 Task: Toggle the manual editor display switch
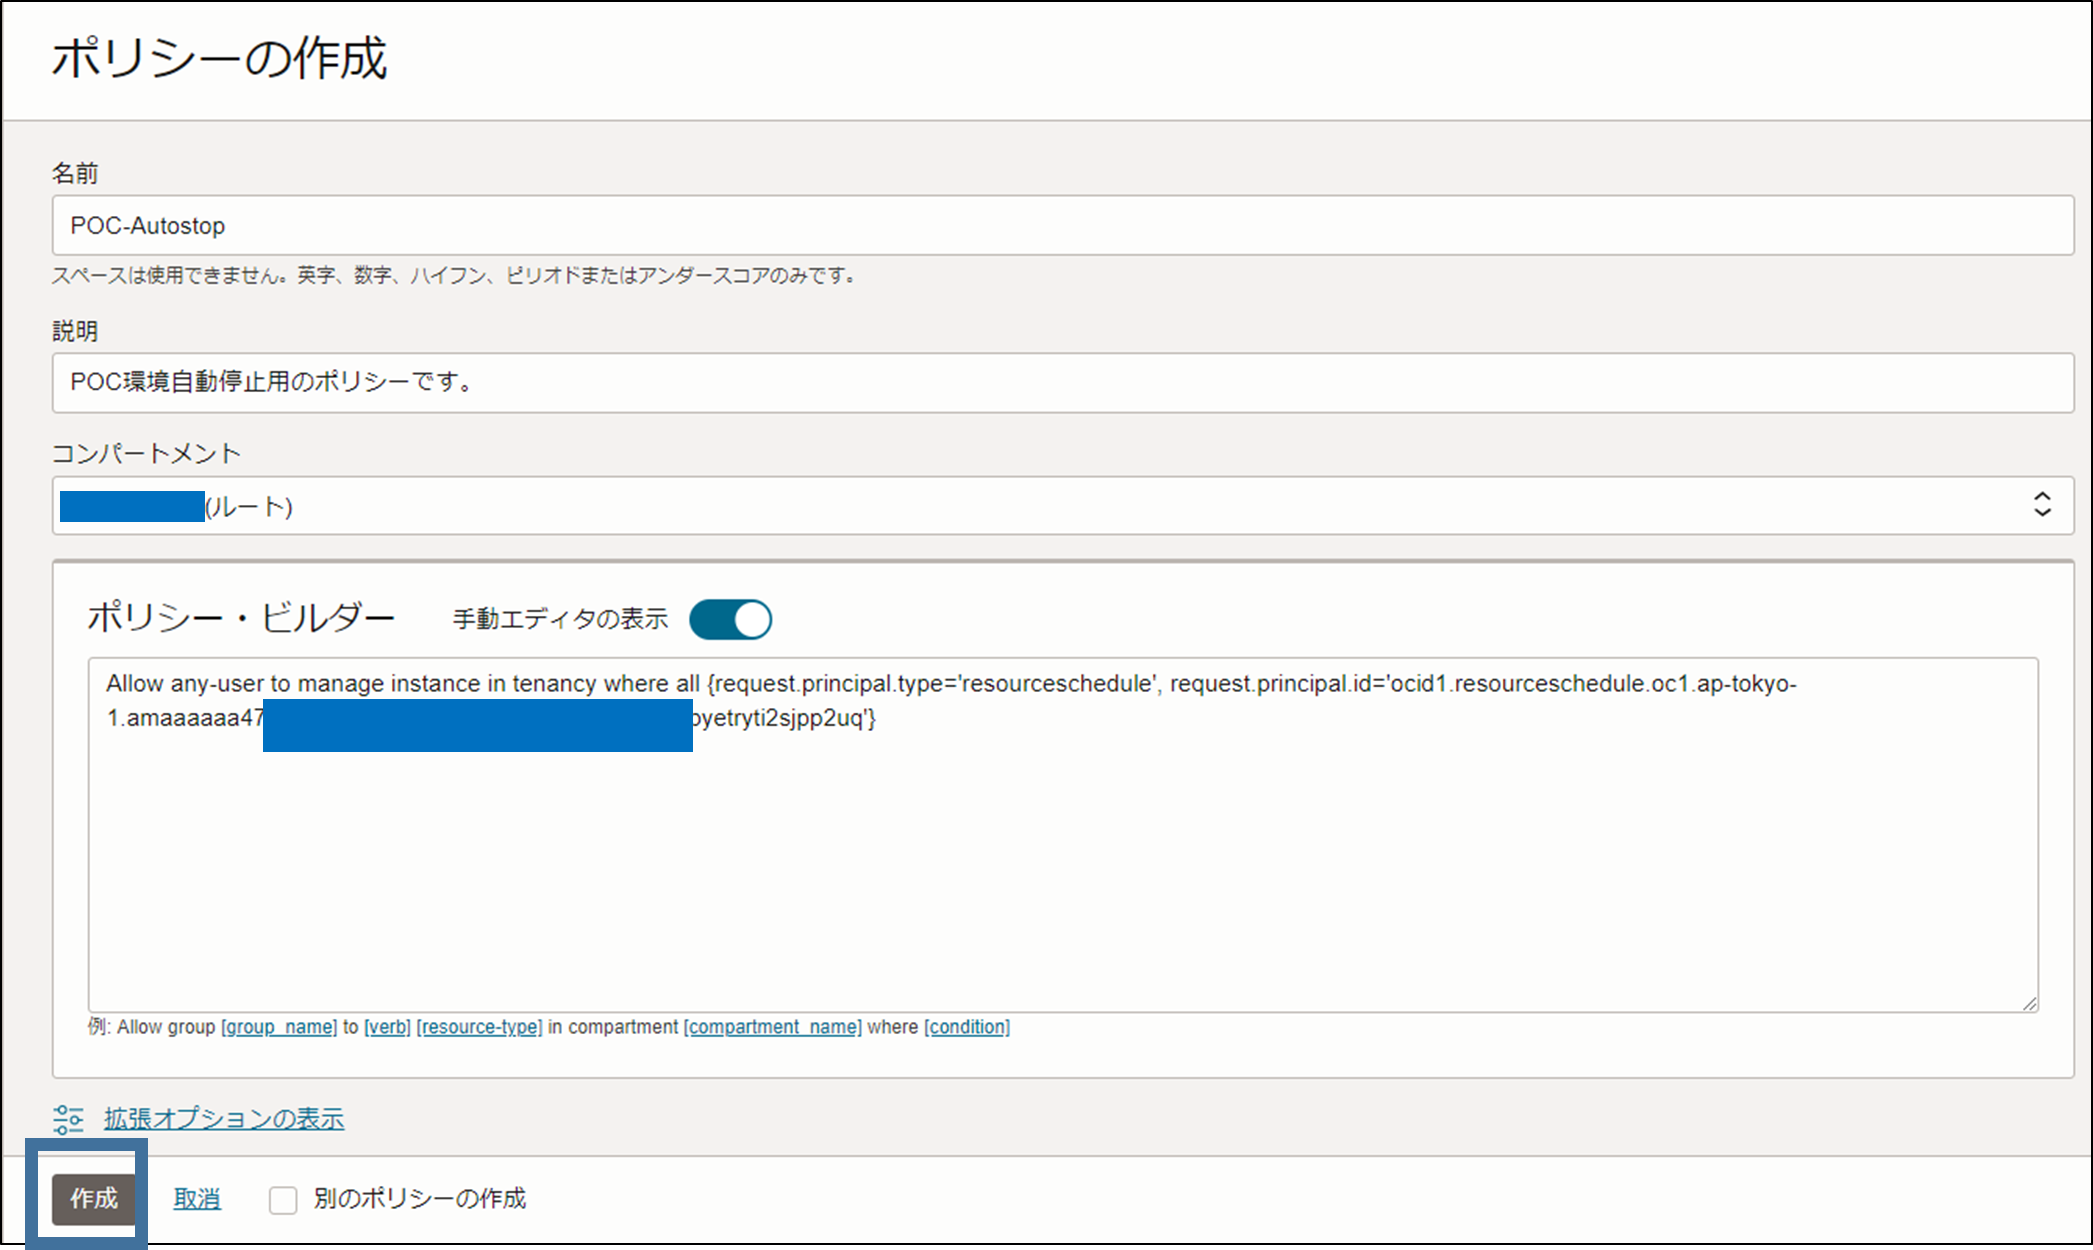[x=731, y=620]
